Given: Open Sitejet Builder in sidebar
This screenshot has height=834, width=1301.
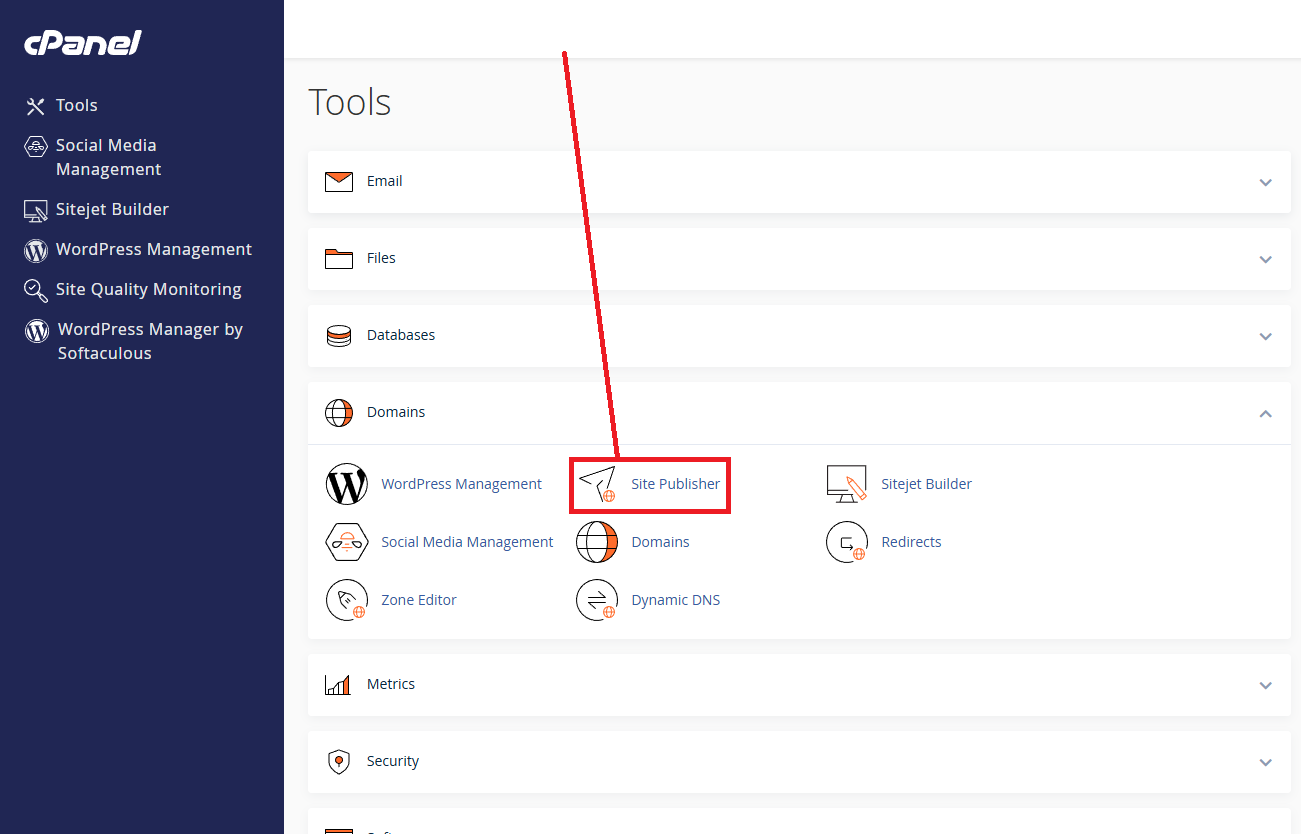Looking at the screenshot, I should point(112,209).
